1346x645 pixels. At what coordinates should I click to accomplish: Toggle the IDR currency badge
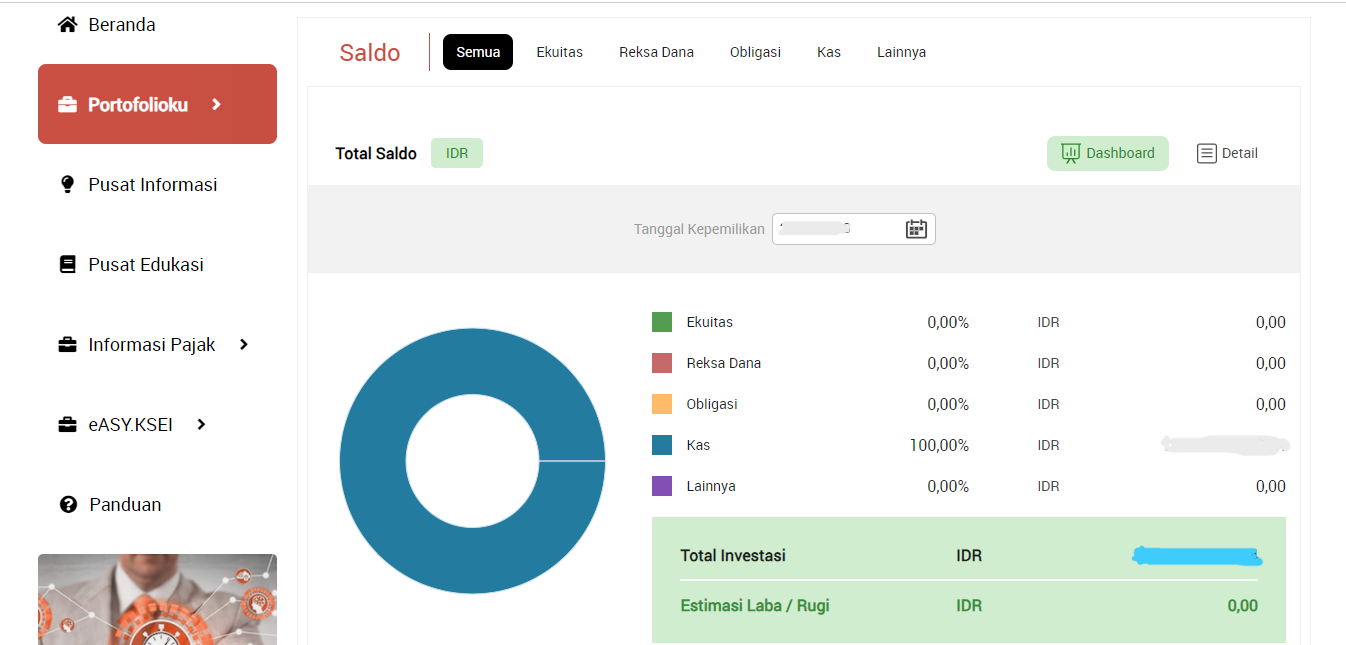[x=457, y=153]
